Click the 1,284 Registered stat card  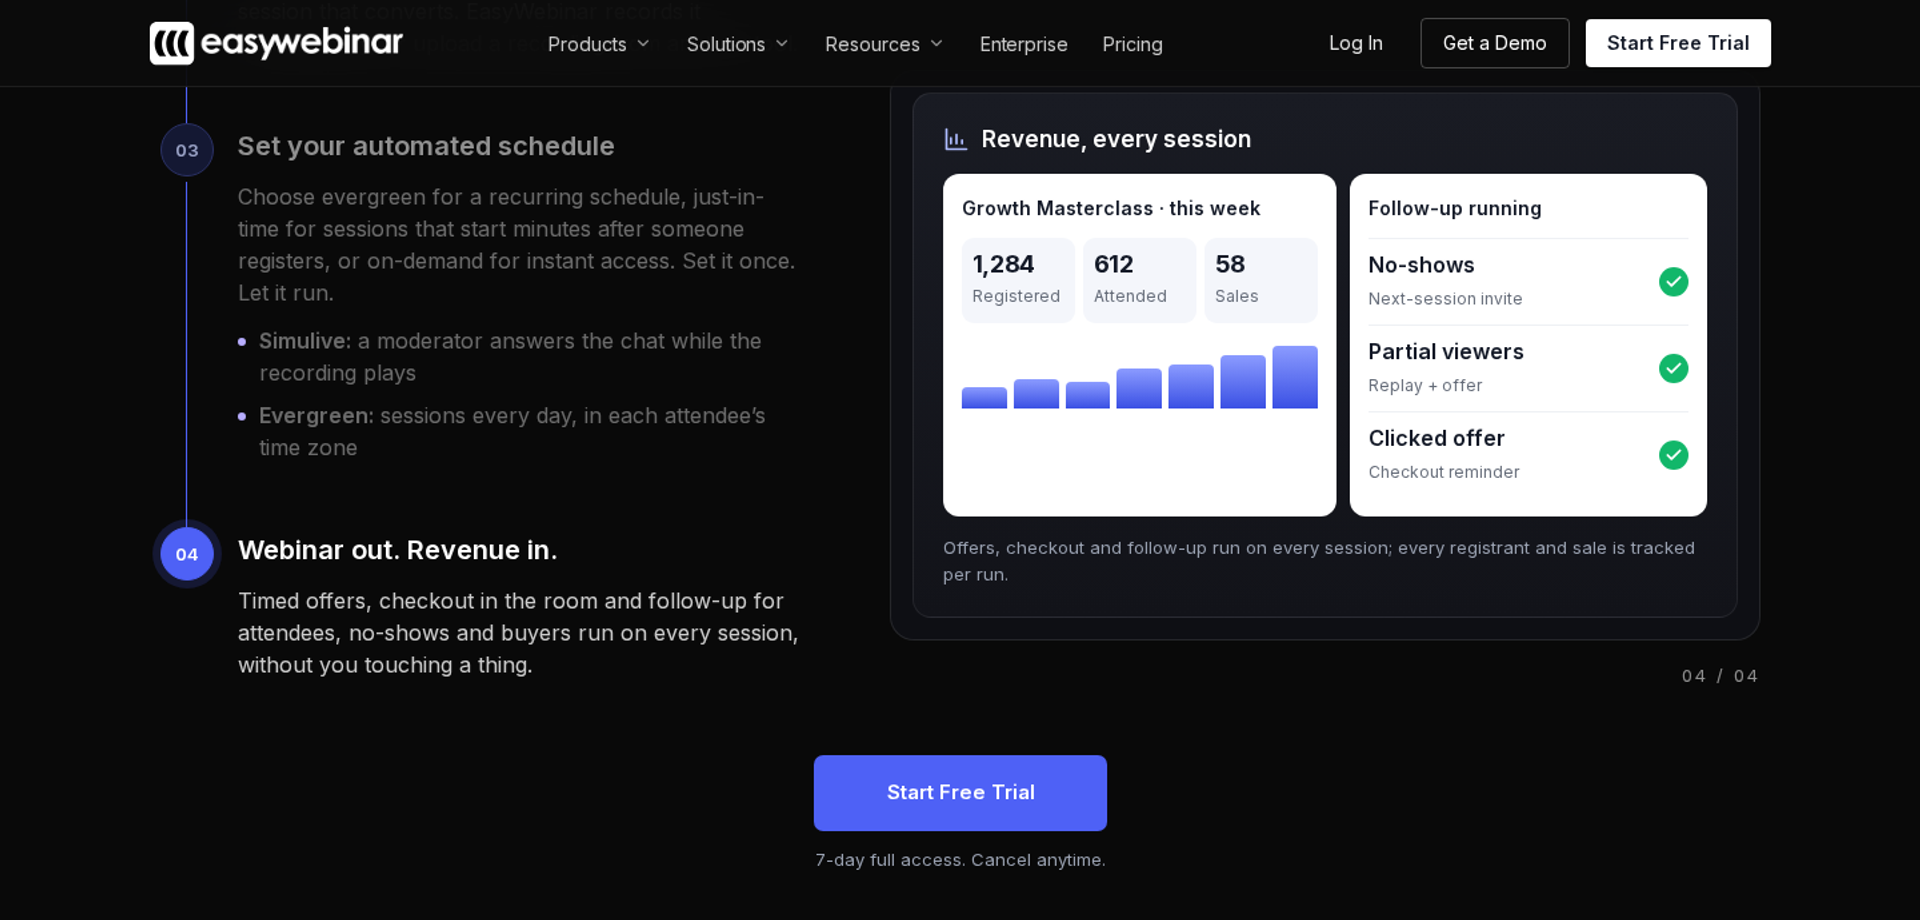1018,280
